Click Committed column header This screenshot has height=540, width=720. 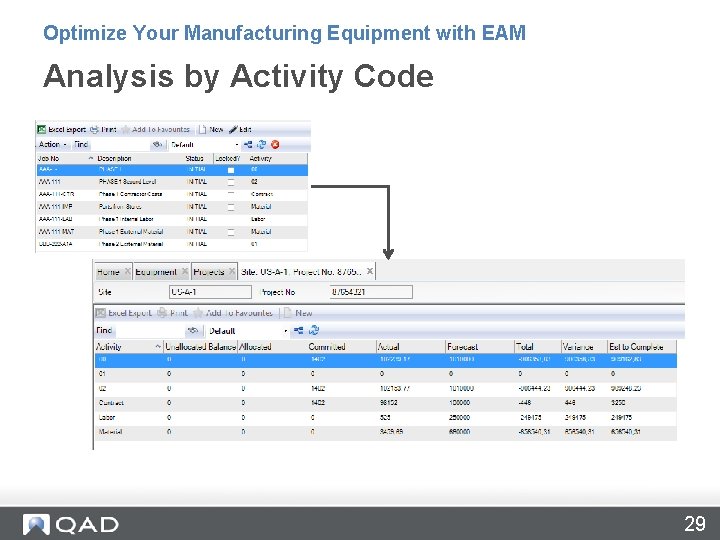tap(342, 347)
